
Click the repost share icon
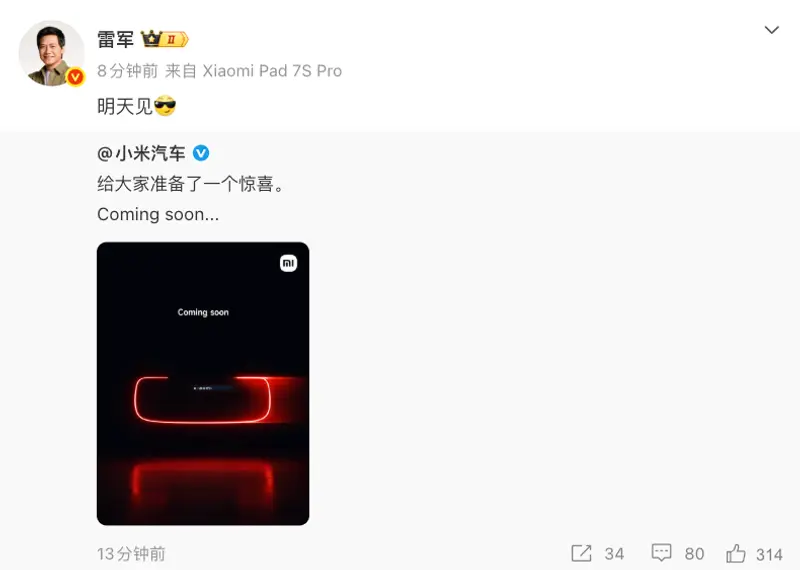(581, 553)
